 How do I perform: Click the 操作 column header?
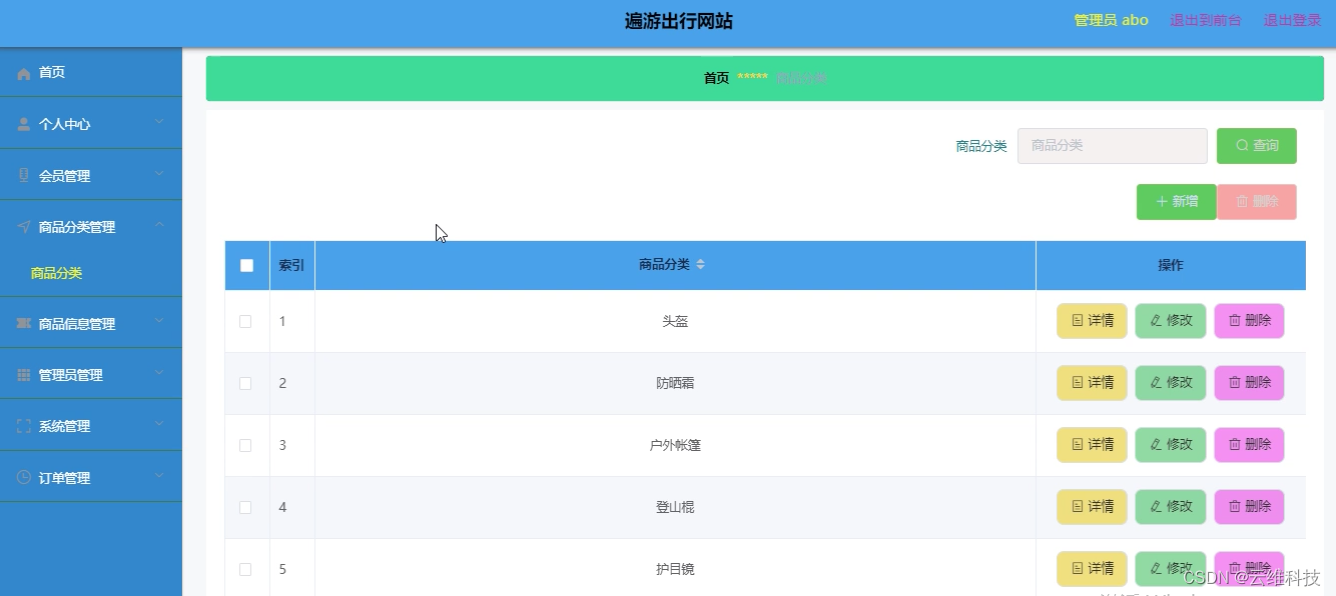1171,266
